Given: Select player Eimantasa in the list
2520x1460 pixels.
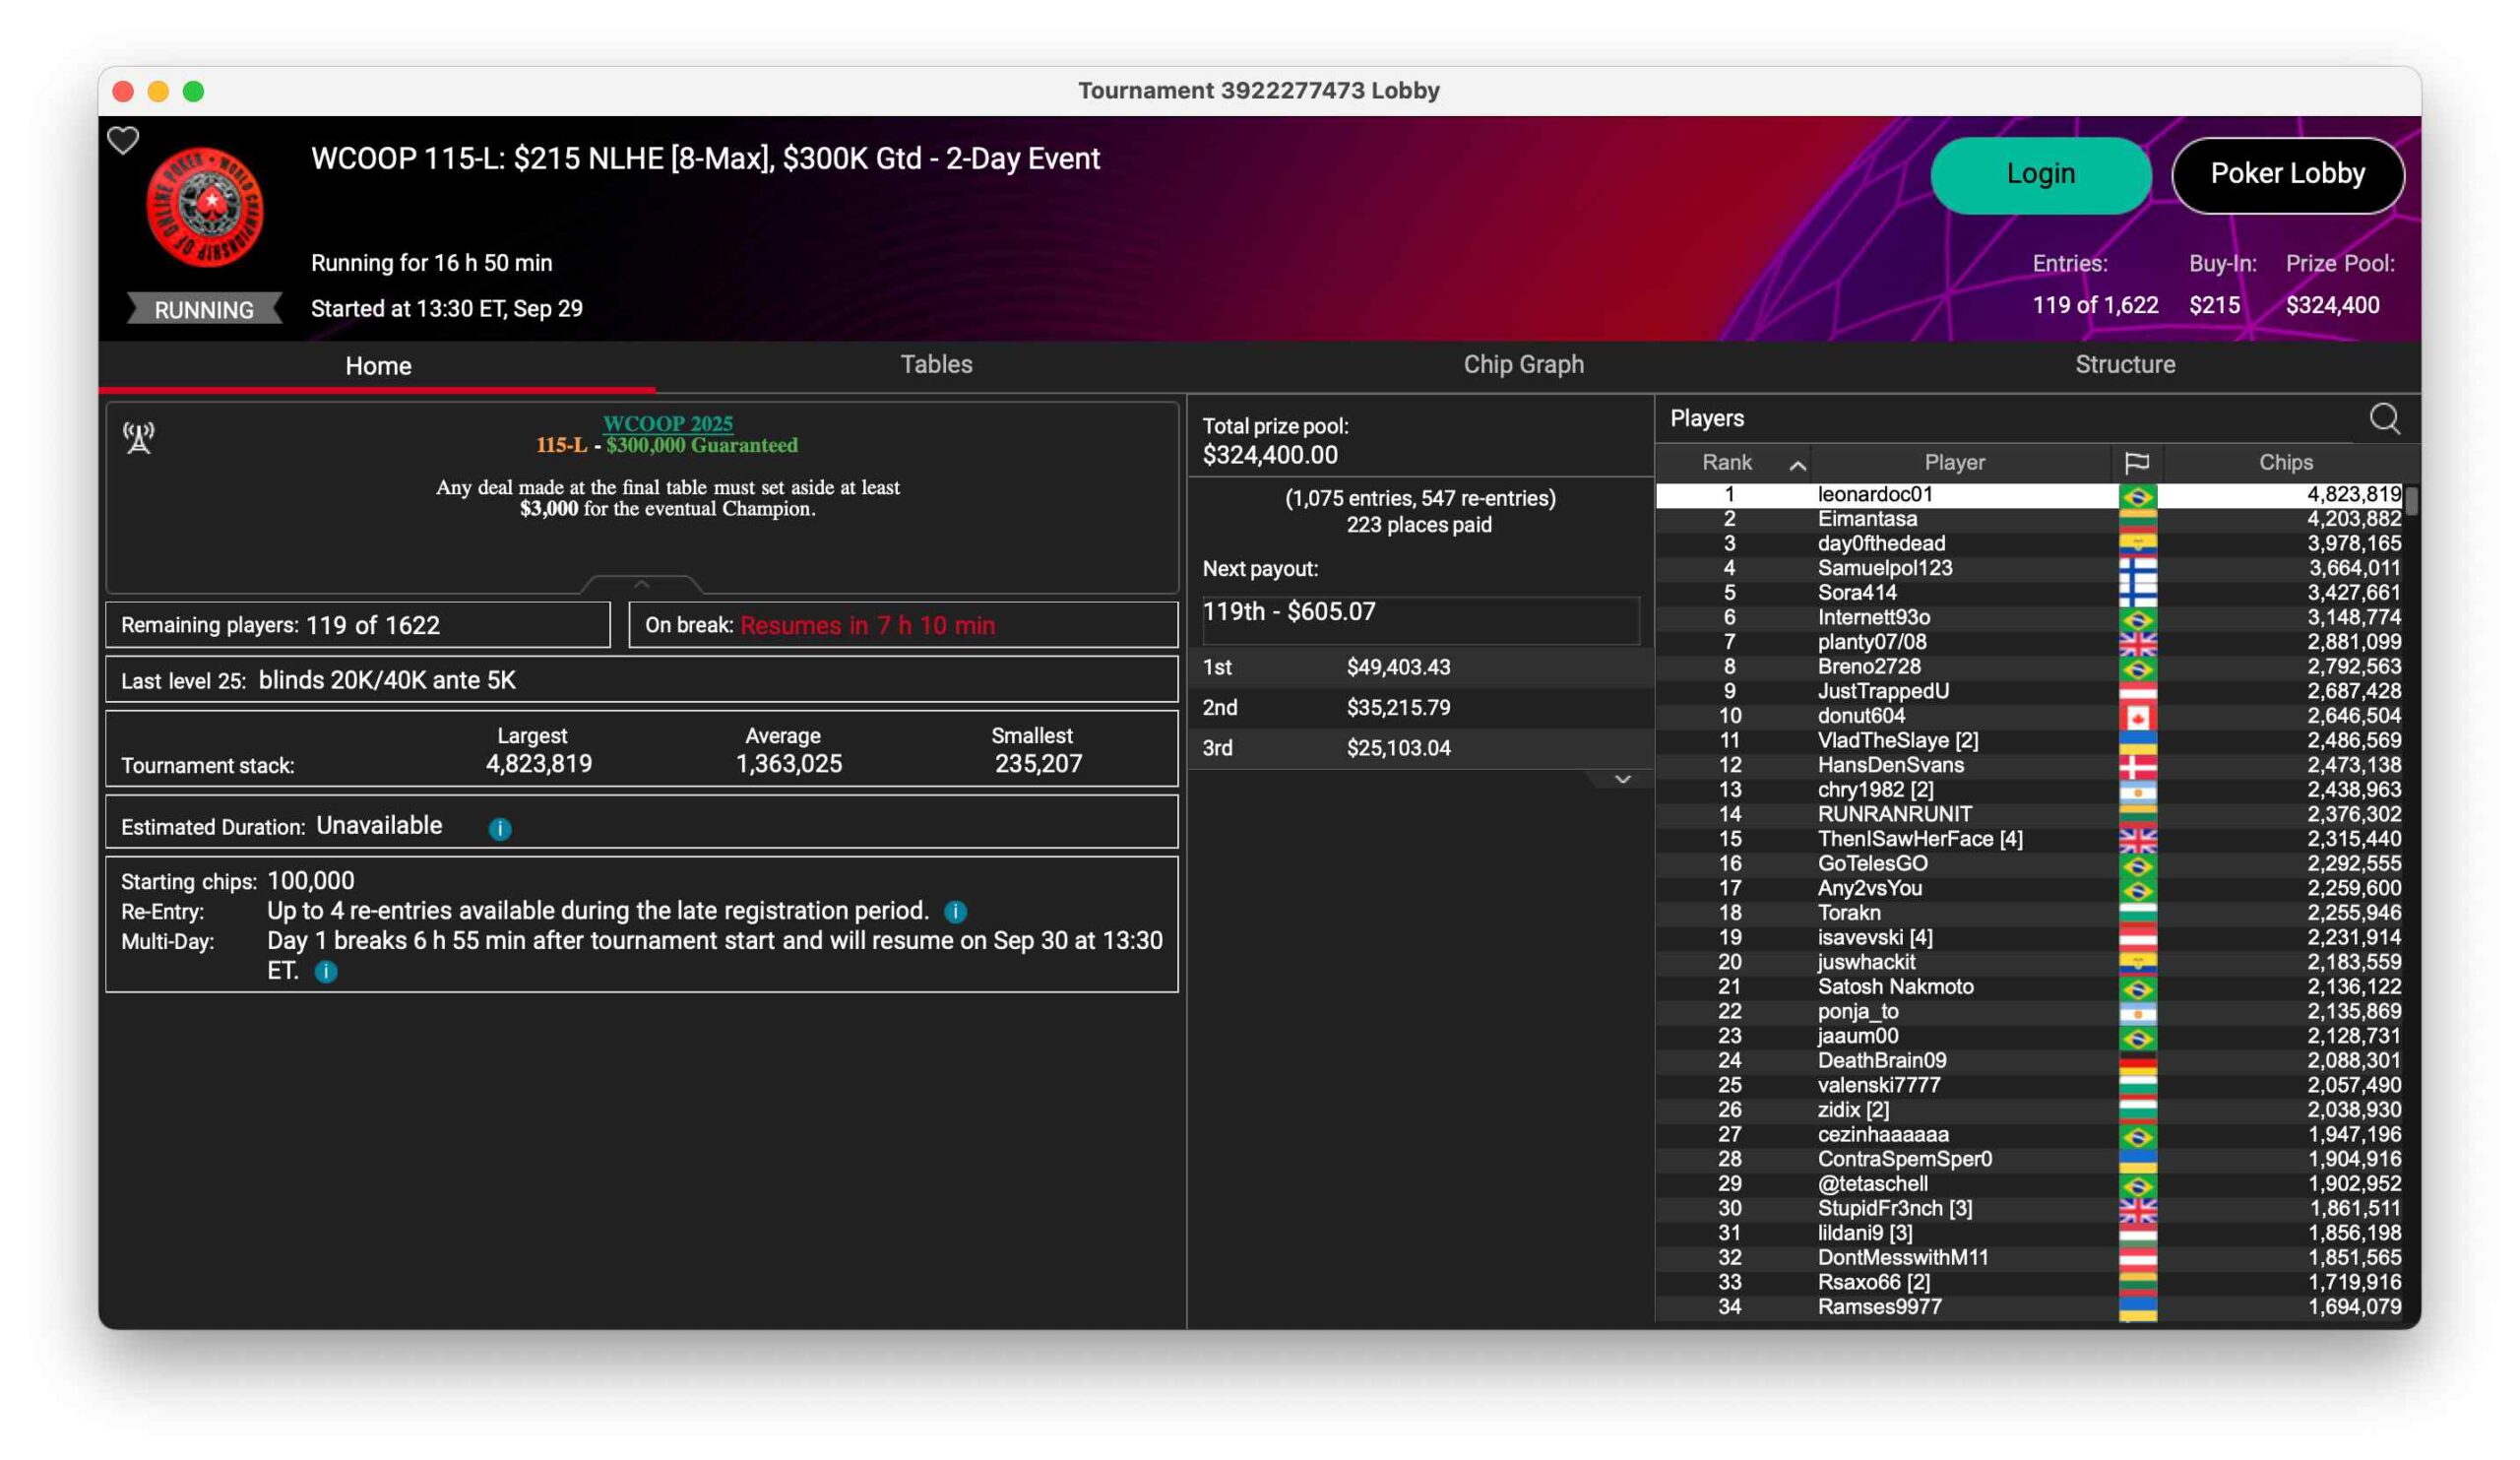Looking at the screenshot, I should (x=1867, y=519).
